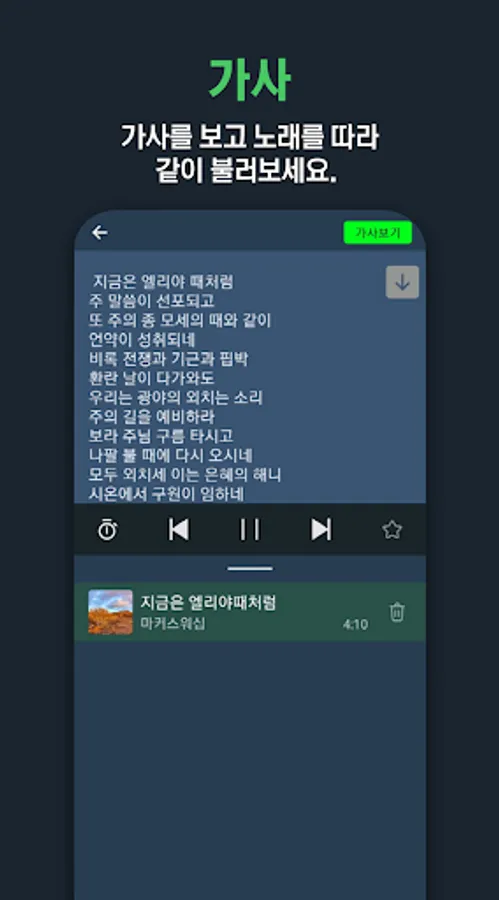Skip to the previous track
This screenshot has width=499, height=900.
[179, 529]
